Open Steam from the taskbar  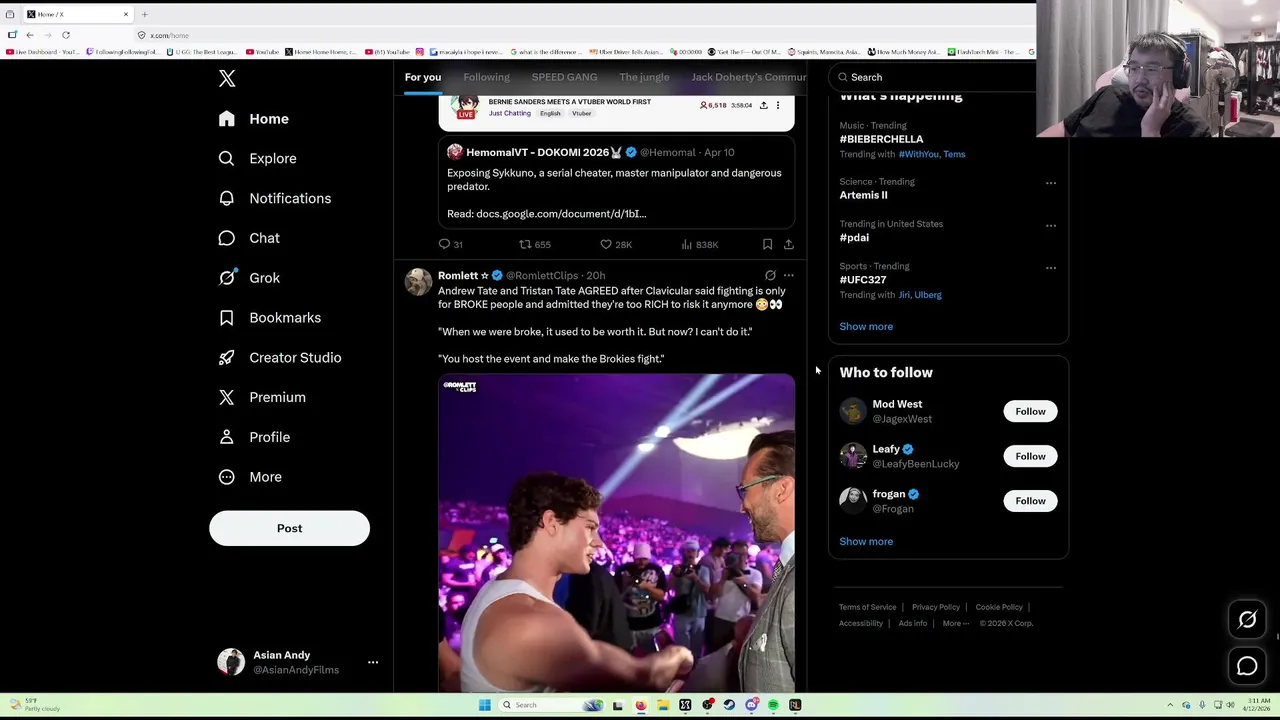[729, 705]
